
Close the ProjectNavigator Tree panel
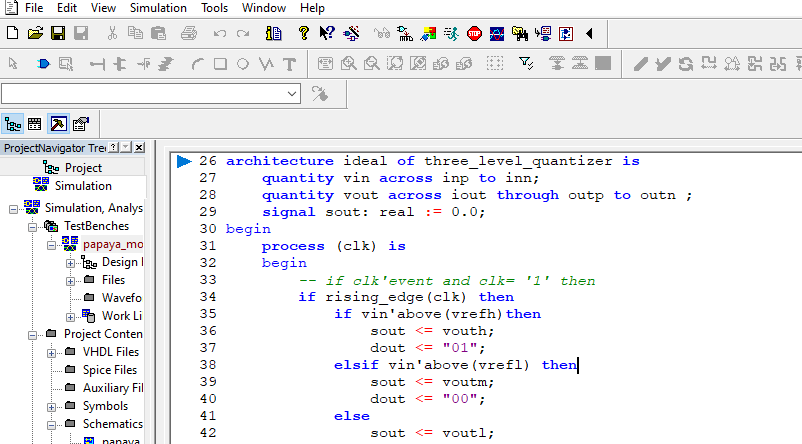tap(139, 147)
